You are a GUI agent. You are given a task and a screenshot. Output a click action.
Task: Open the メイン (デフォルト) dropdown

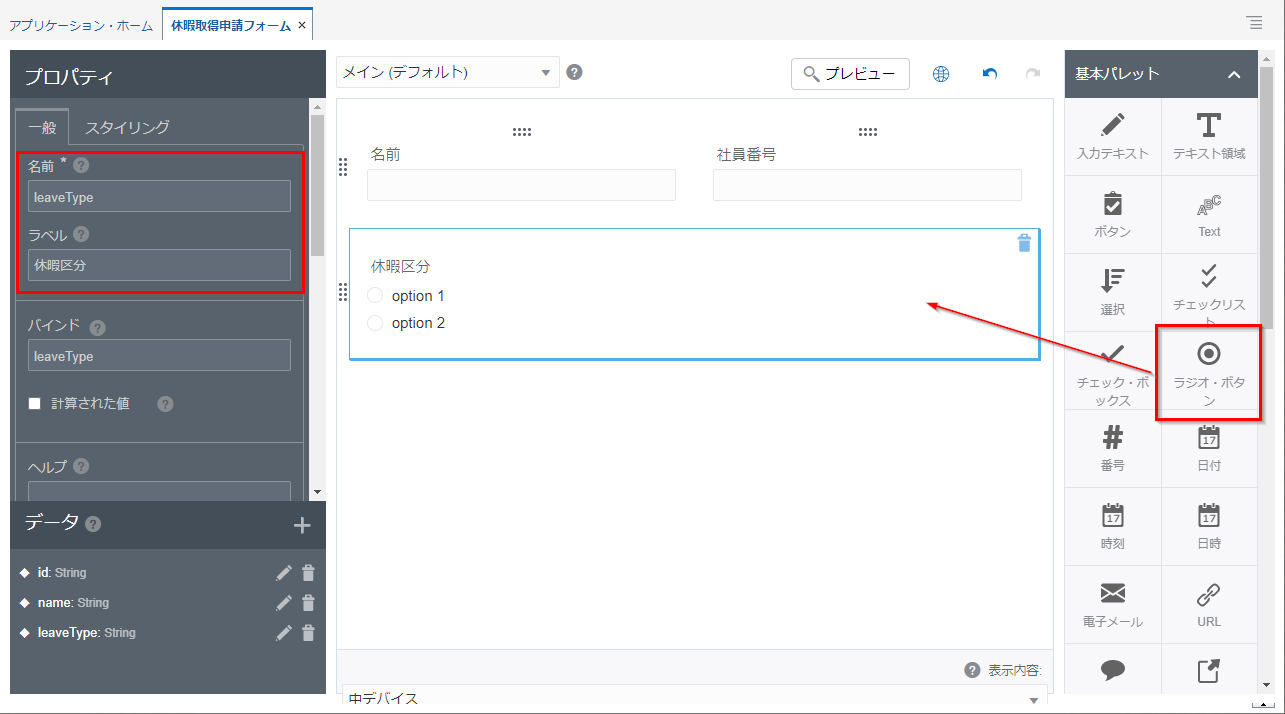(x=447, y=72)
